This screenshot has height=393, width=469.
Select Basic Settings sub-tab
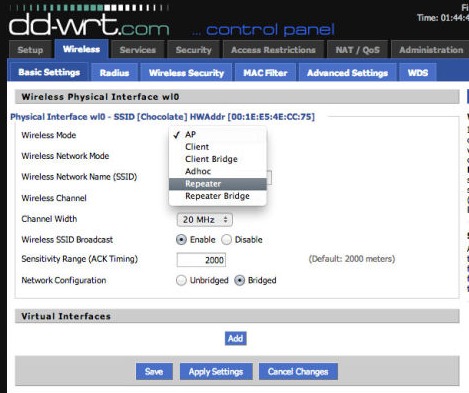coord(49,72)
